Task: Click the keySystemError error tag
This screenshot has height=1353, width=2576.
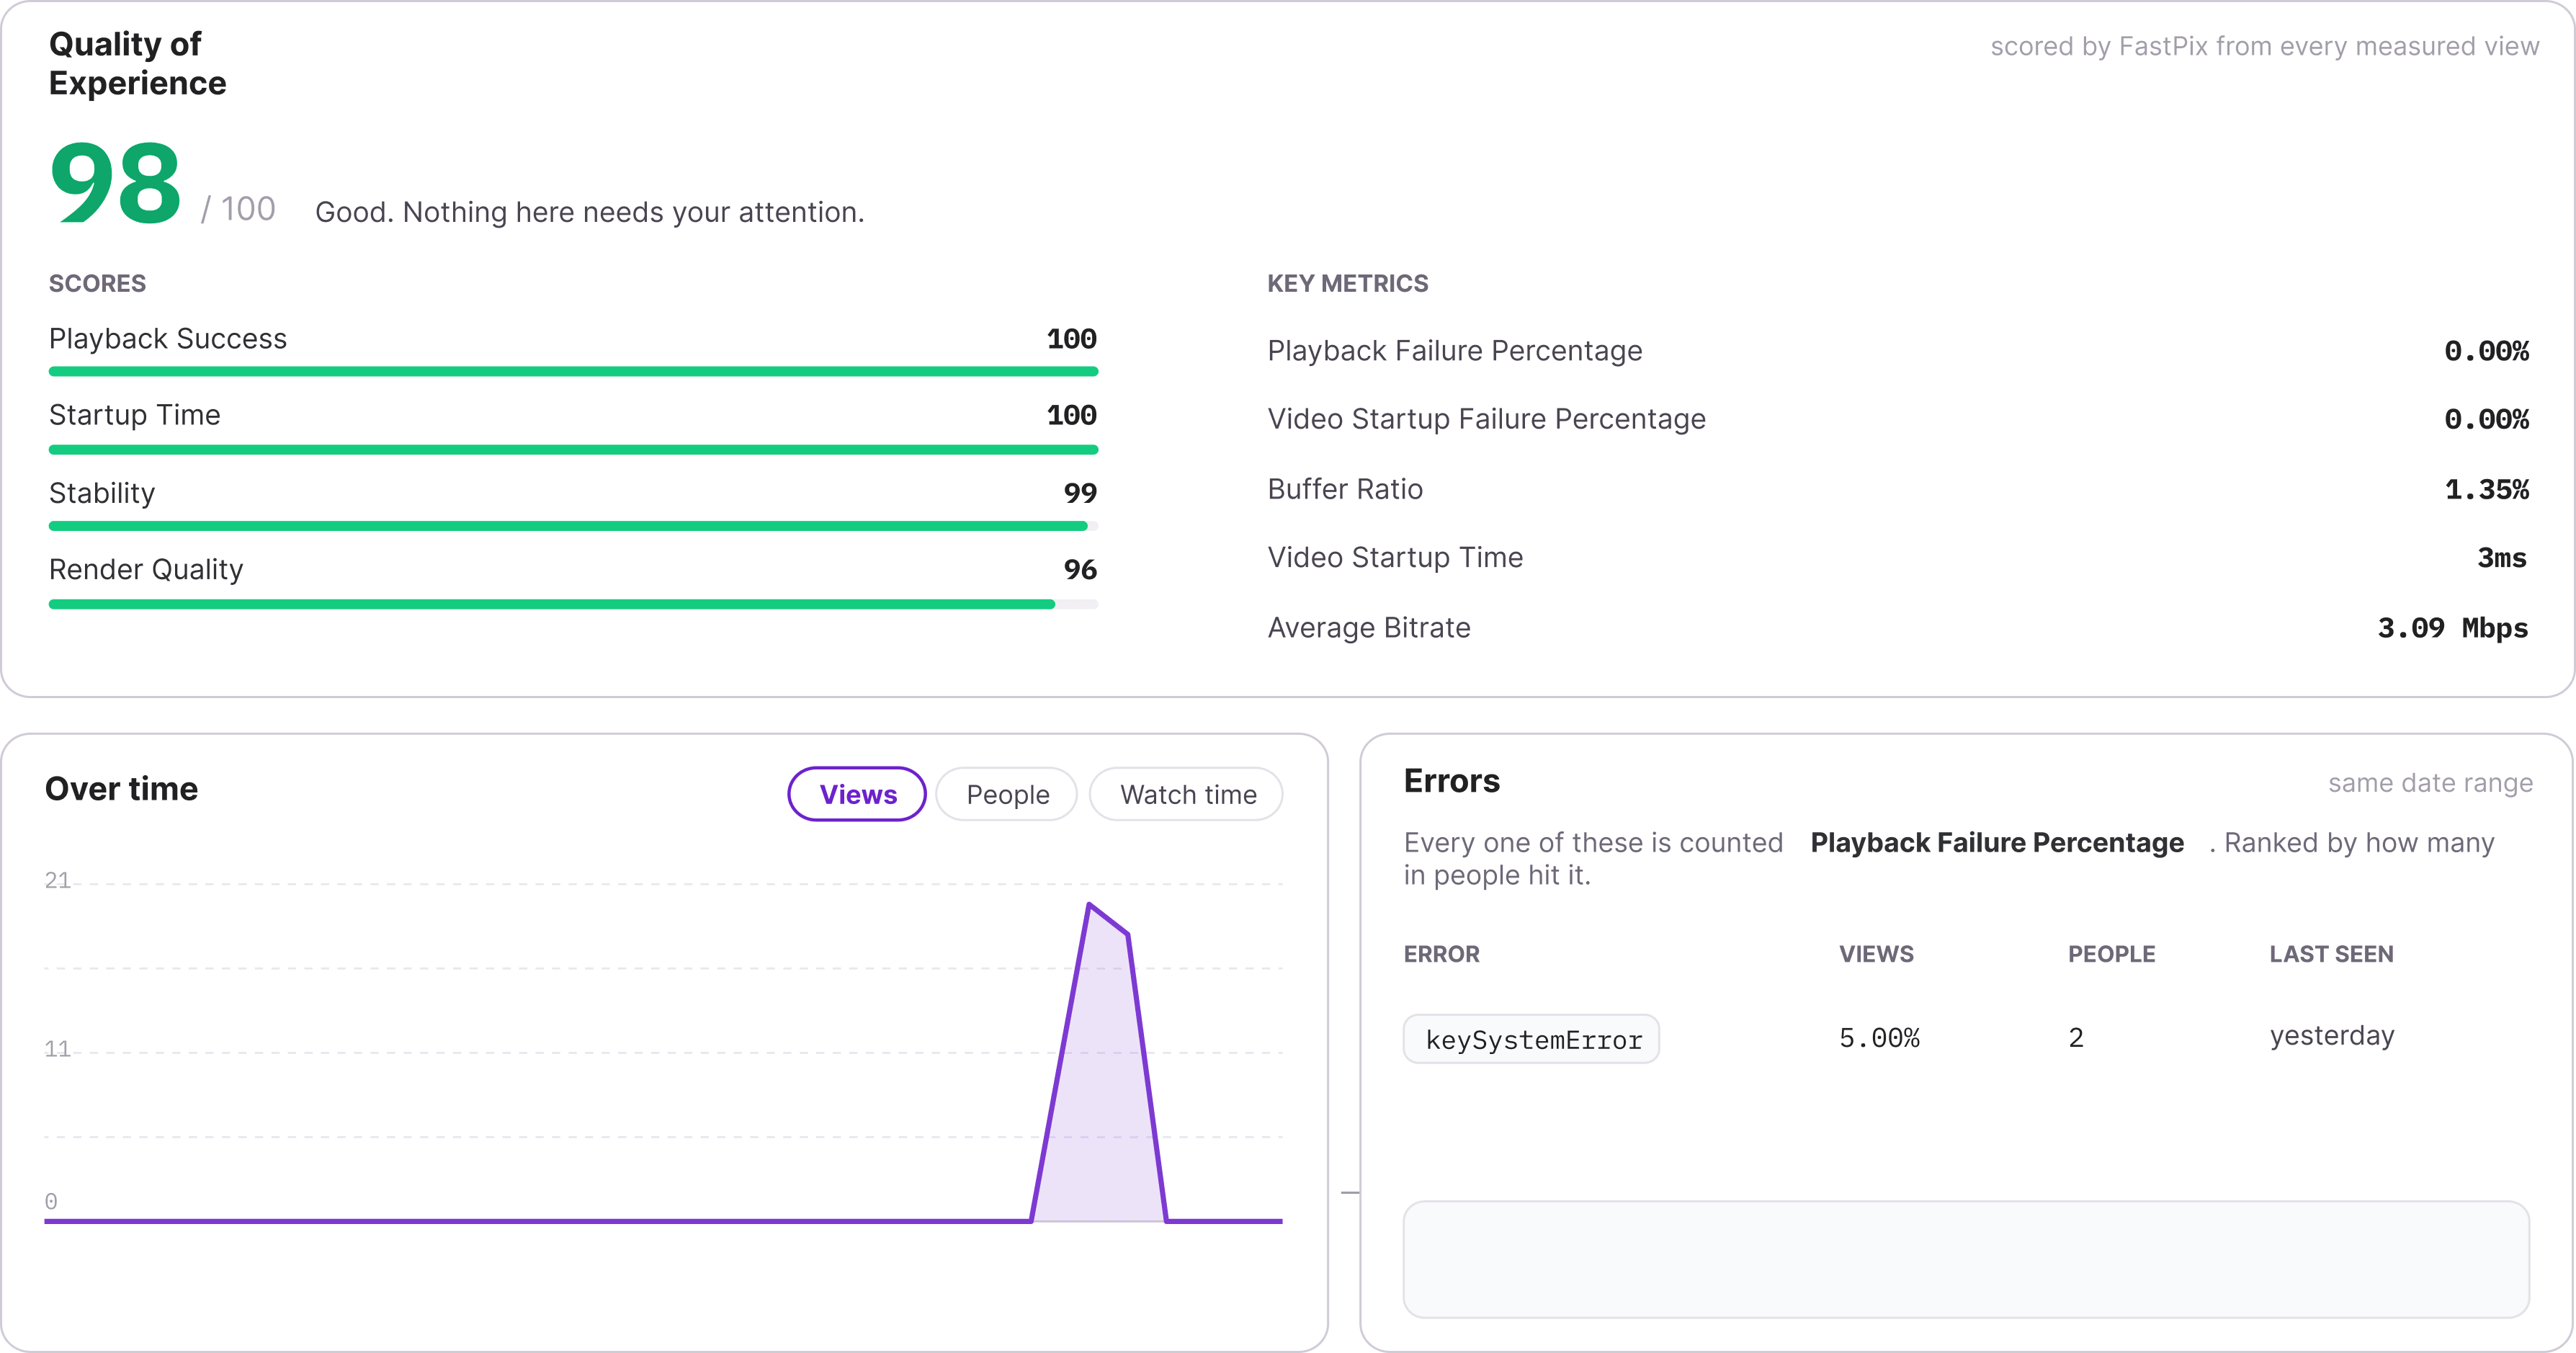Action: coord(1532,1039)
